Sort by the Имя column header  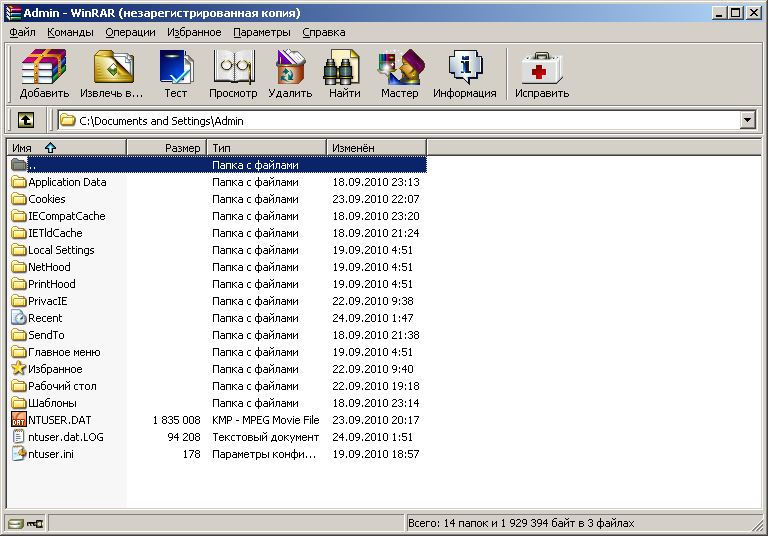[x=67, y=147]
